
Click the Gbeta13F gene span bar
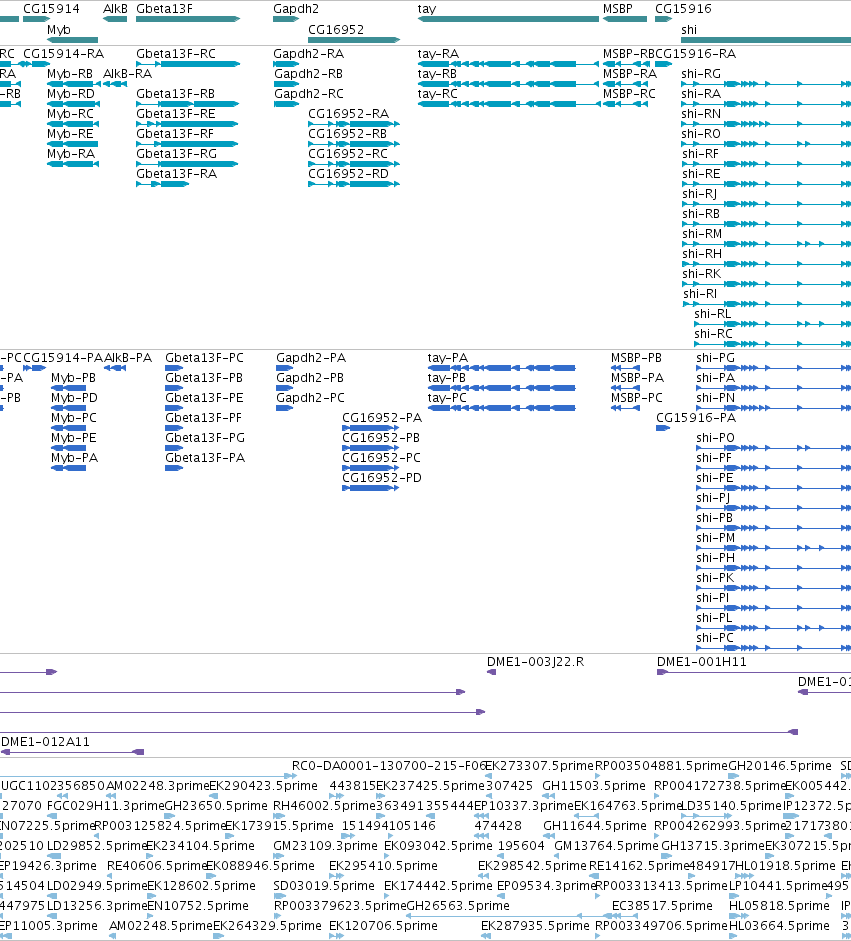click(188, 19)
